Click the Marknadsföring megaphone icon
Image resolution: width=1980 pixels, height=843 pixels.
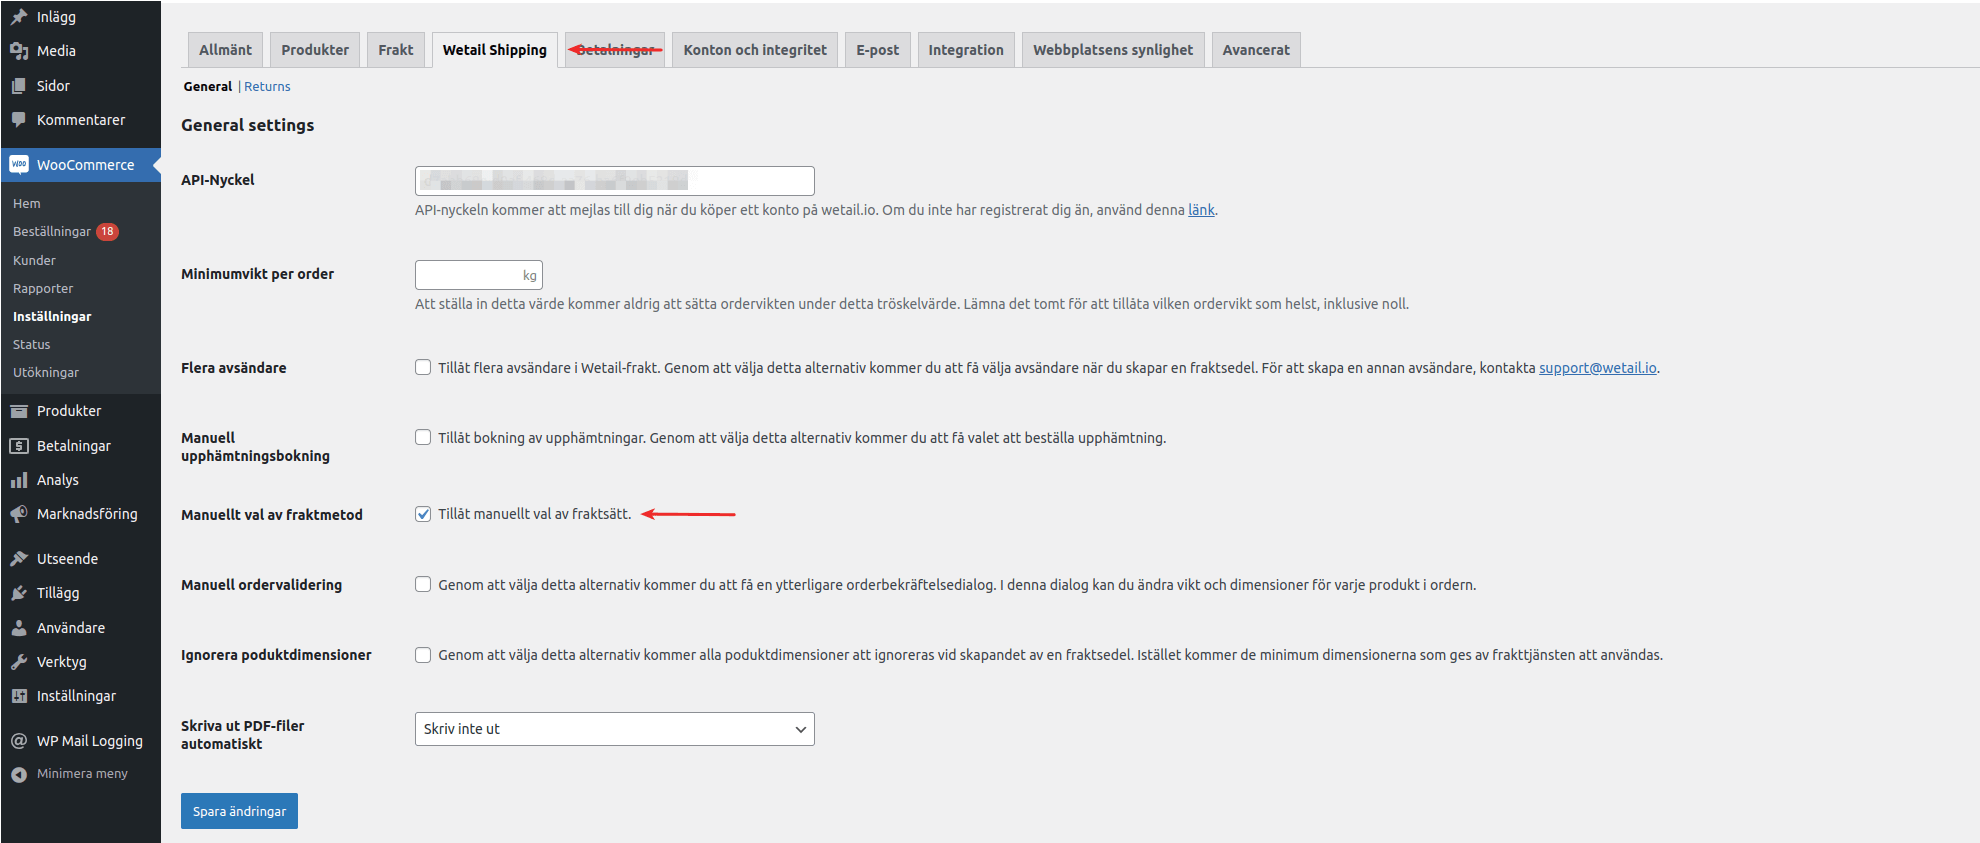(19, 514)
